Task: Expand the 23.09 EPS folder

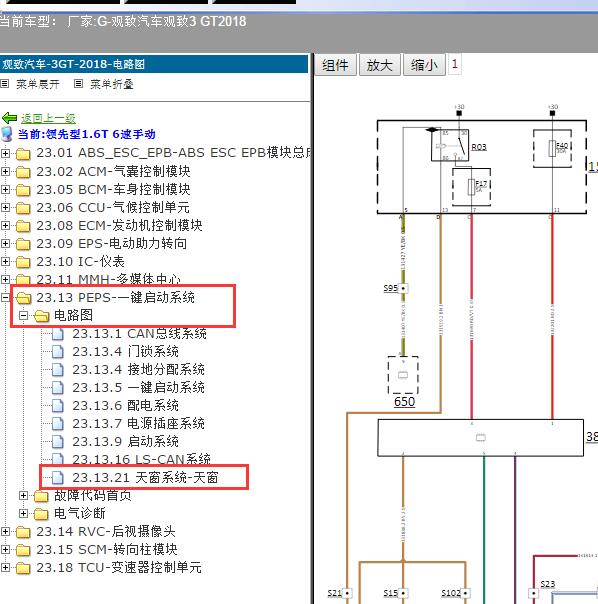Action: point(5,243)
